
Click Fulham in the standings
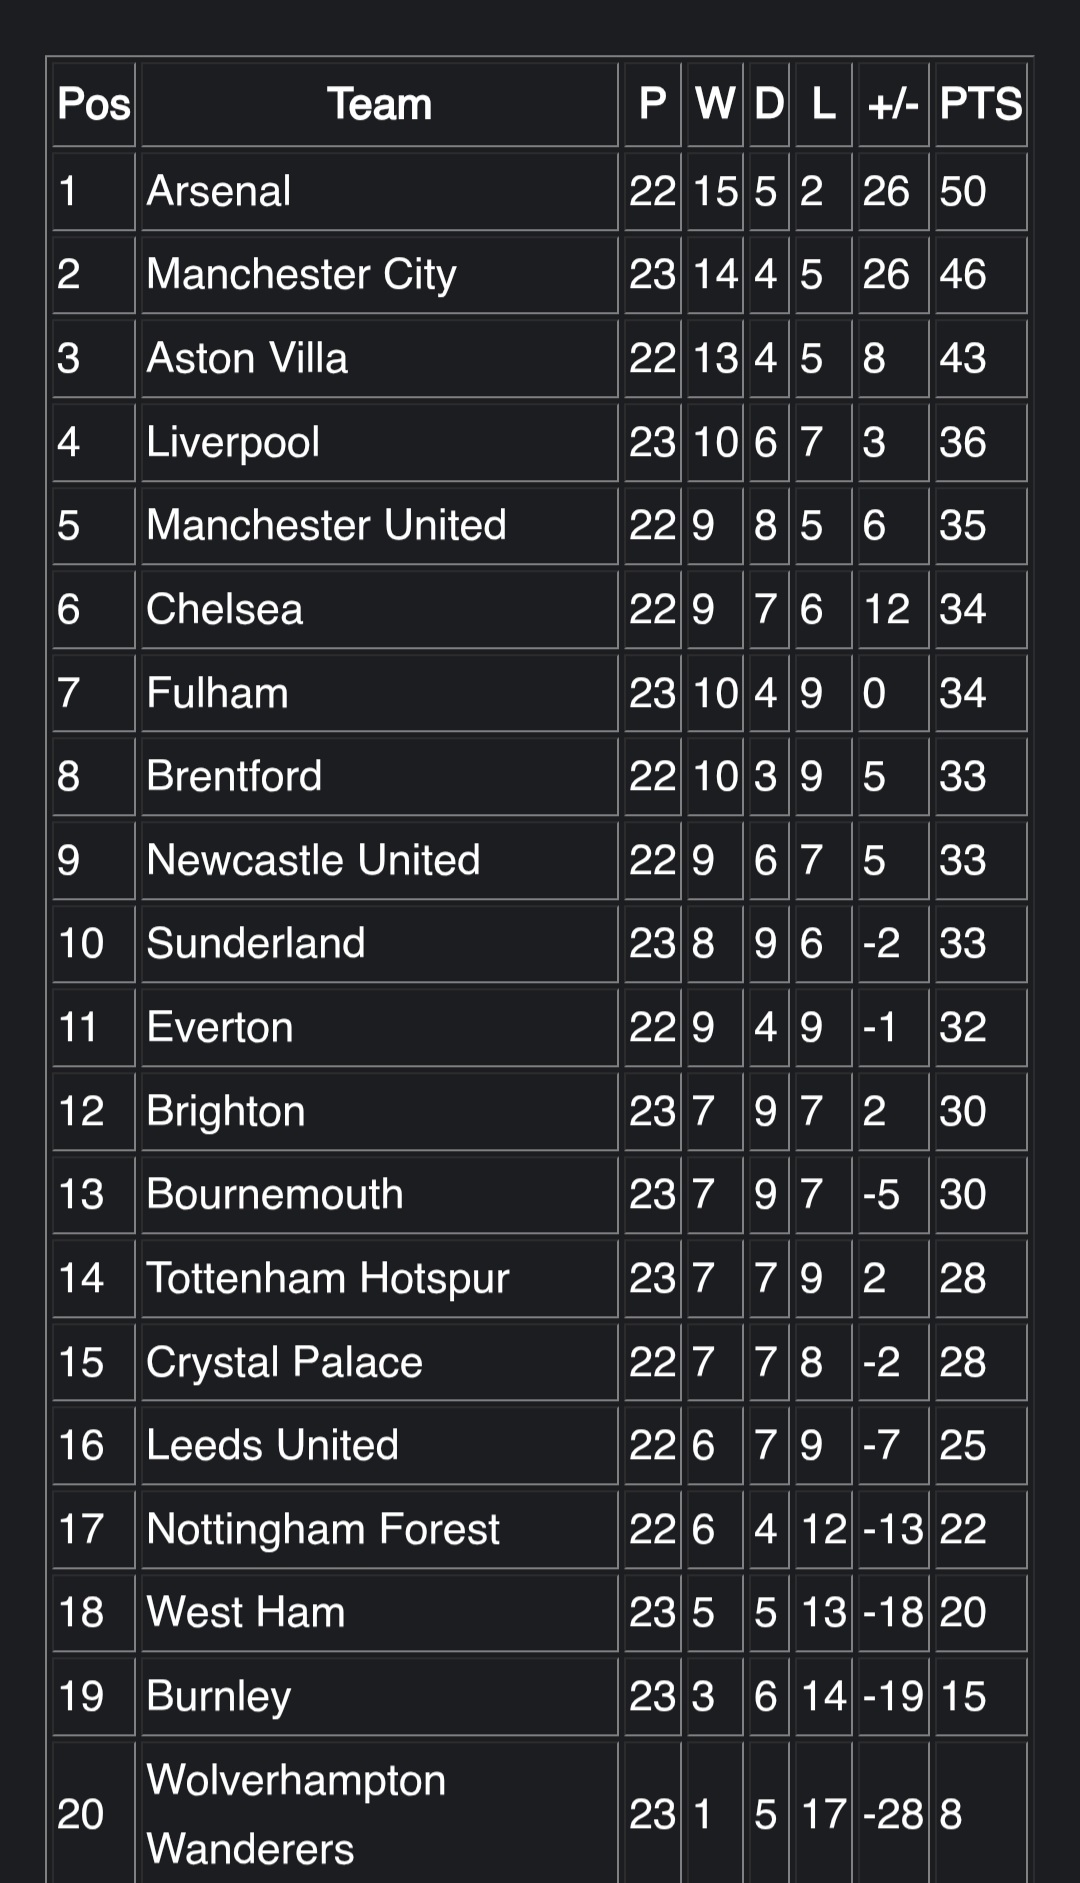217,693
